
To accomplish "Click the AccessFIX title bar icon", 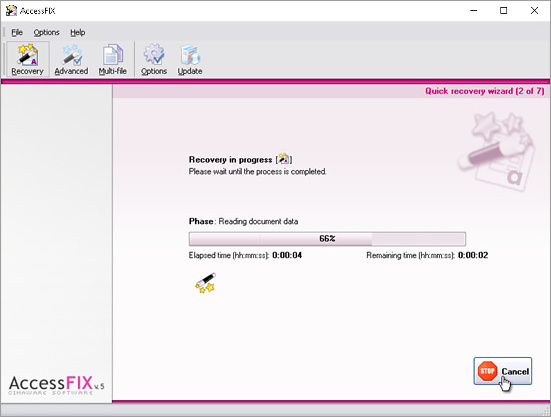I will [x=11, y=11].
